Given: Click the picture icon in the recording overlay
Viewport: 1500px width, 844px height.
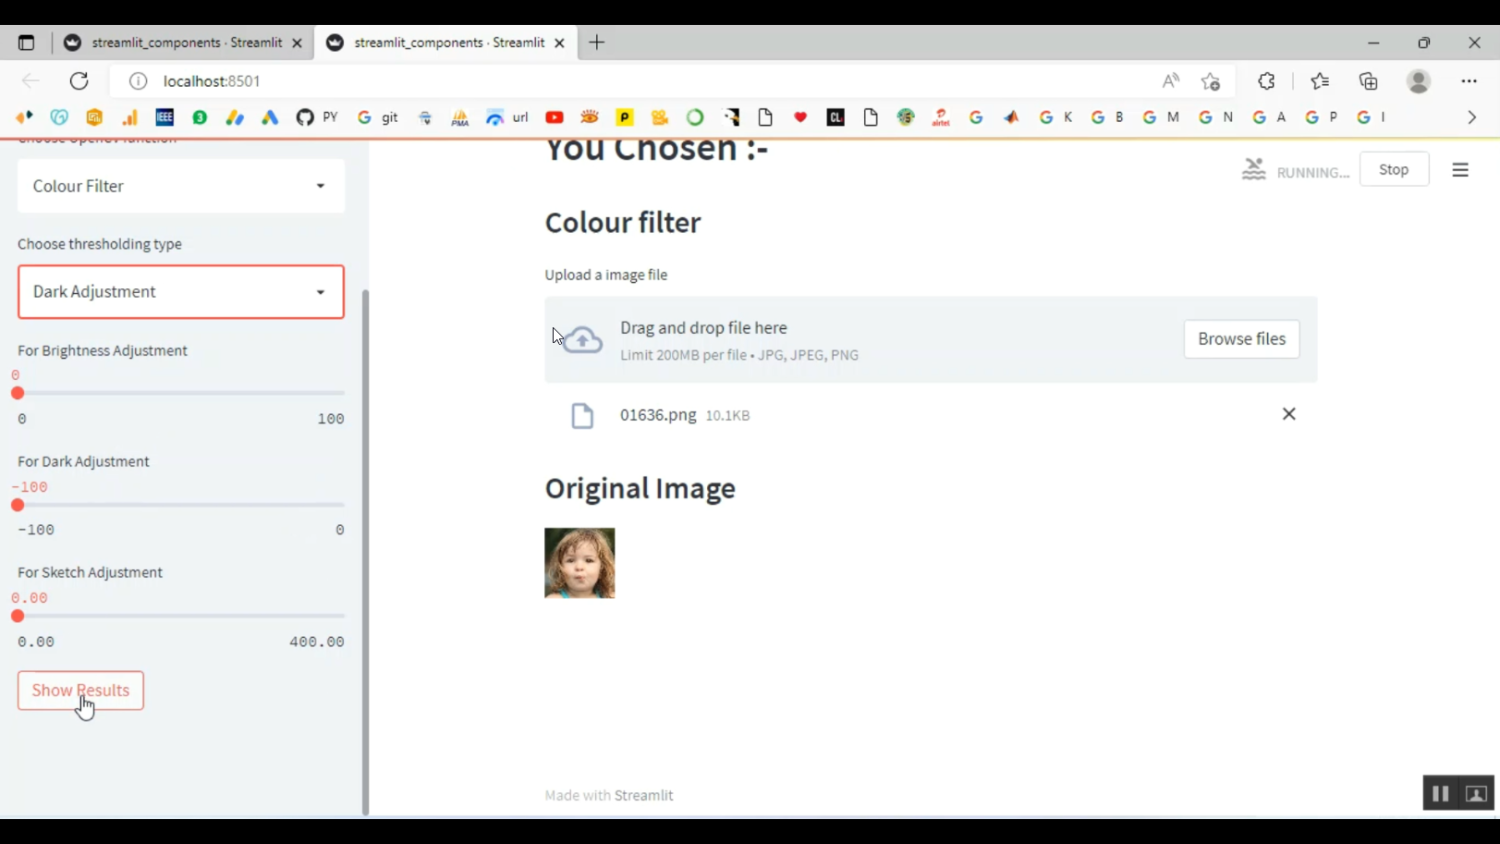Looking at the screenshot, I should click(x=1476, y=793).
